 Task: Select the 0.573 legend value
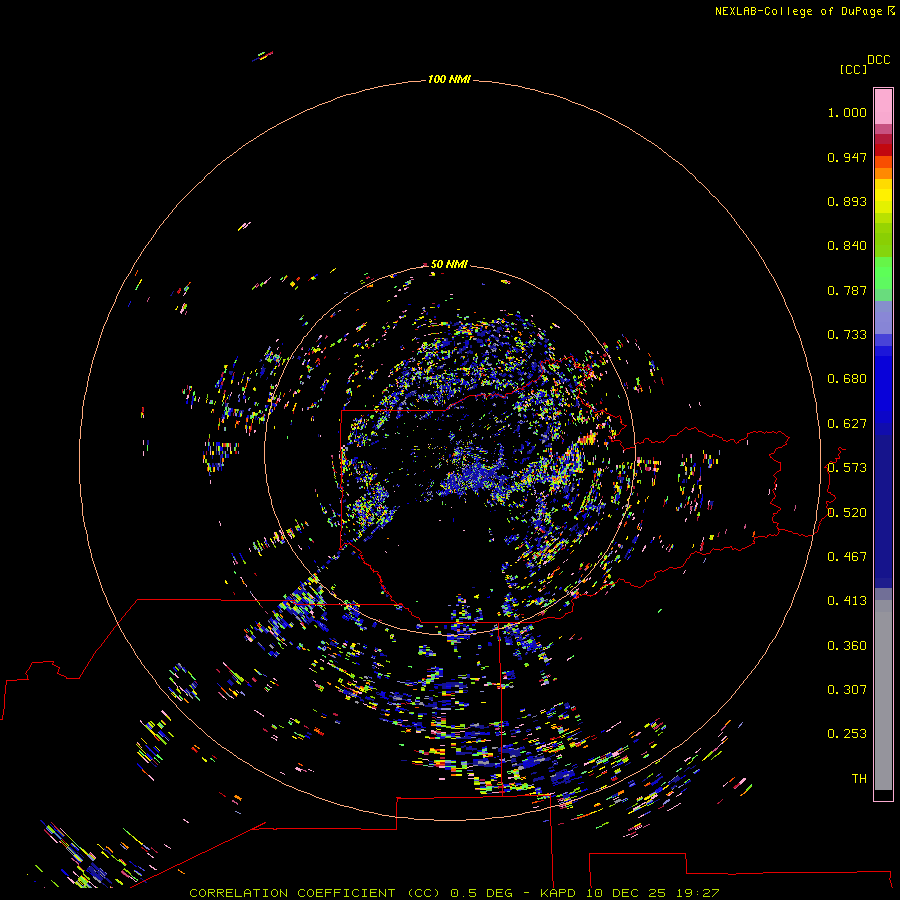(847, 468)
